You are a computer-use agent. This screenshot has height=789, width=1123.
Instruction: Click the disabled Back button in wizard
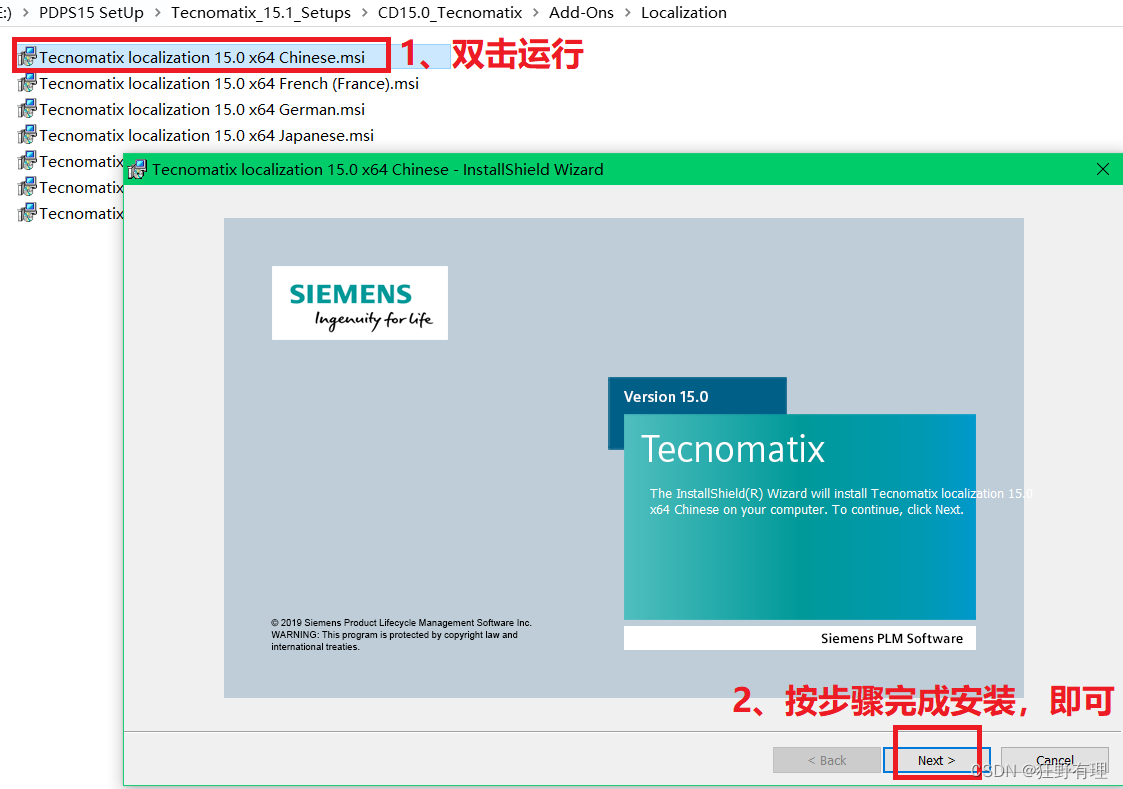[x=826, y=760]
